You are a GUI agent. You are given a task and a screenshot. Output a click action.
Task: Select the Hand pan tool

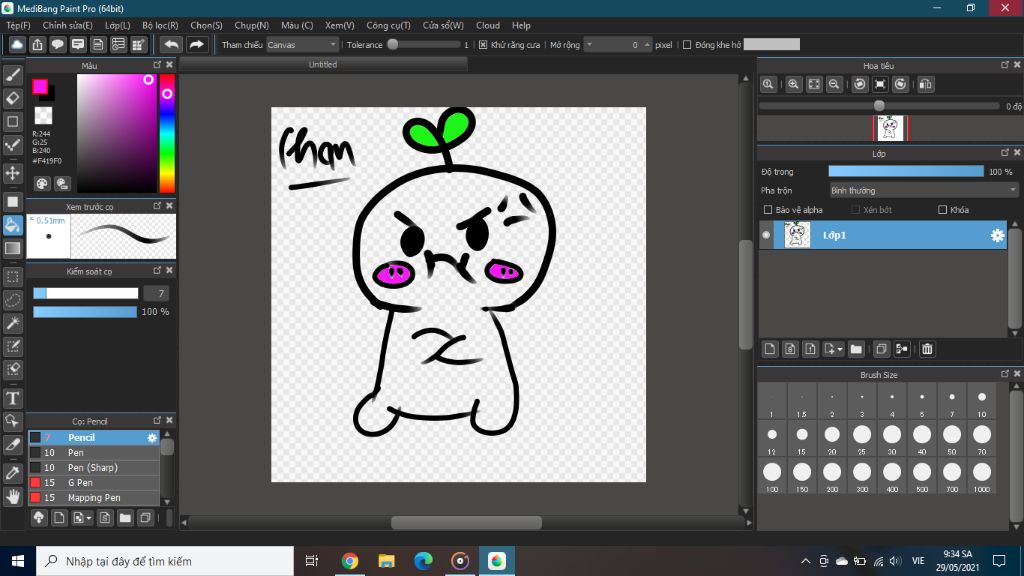pyautogui.click(x=13, y=497)
